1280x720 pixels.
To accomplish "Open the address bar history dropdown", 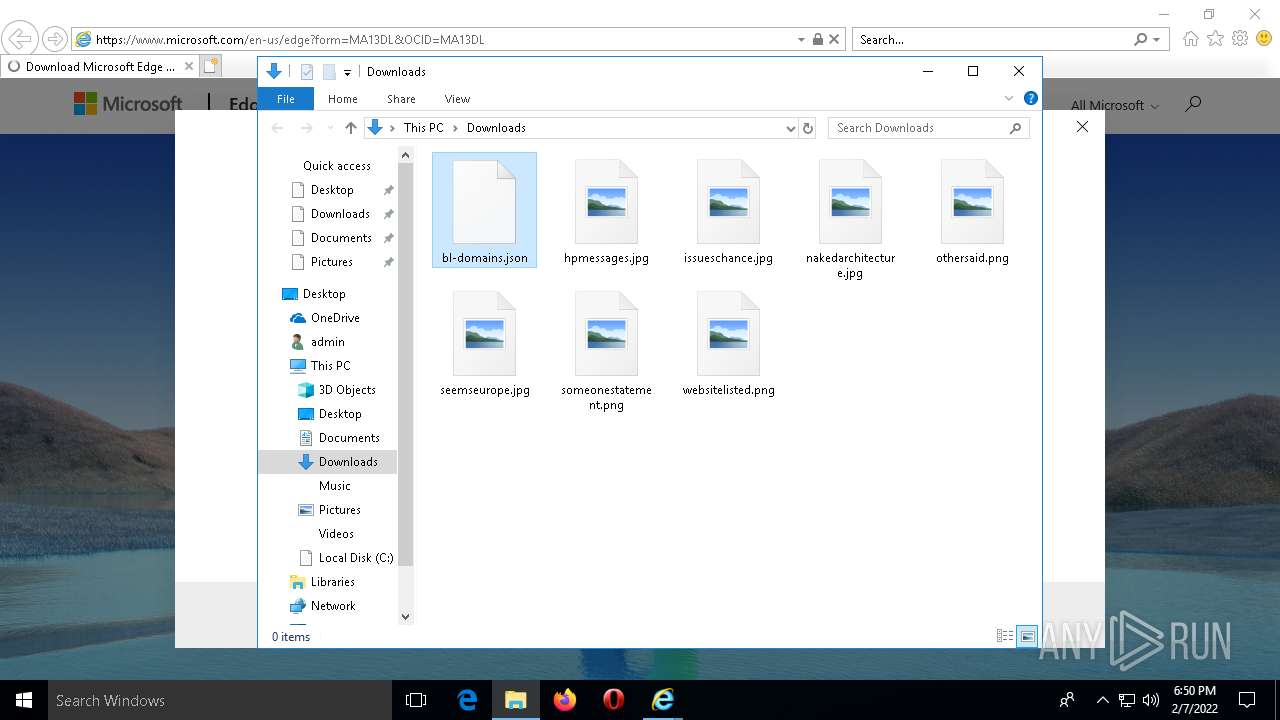I will click(x=790, y=128).
